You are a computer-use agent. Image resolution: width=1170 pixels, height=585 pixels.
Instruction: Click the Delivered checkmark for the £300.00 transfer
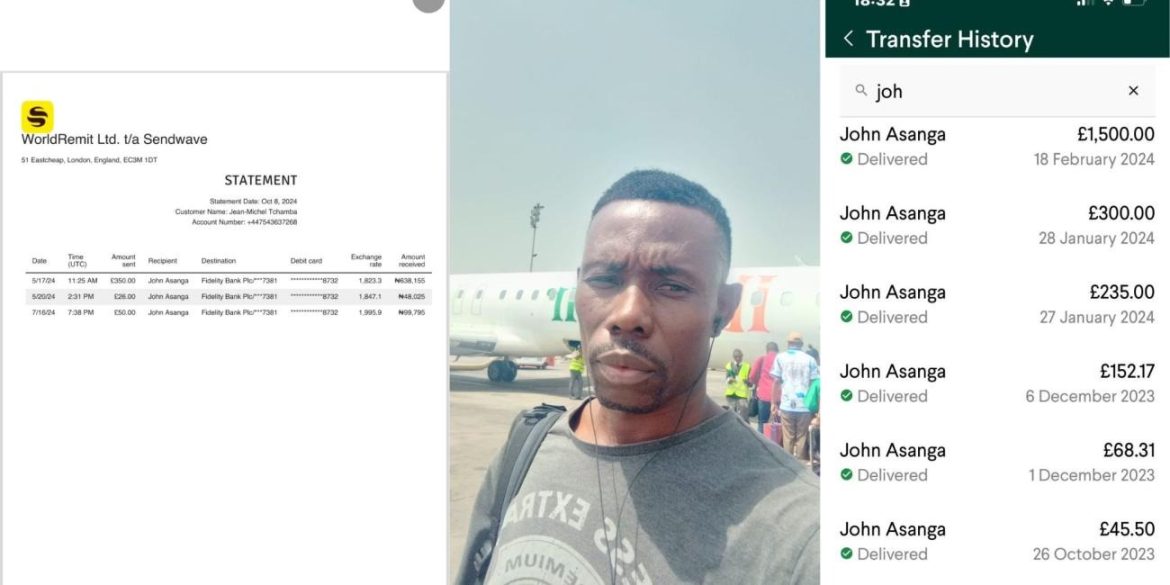click(846, 237)
